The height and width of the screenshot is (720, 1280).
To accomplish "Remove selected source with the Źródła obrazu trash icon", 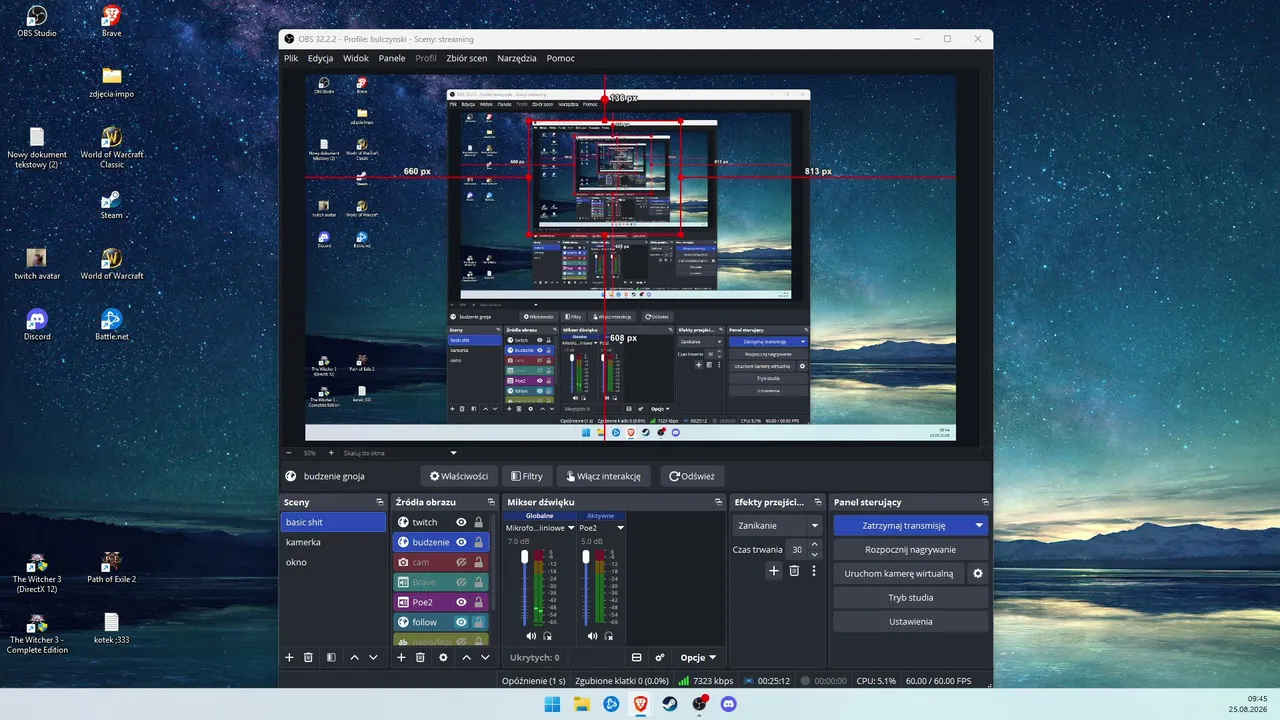I will click(x=420, y=657).
